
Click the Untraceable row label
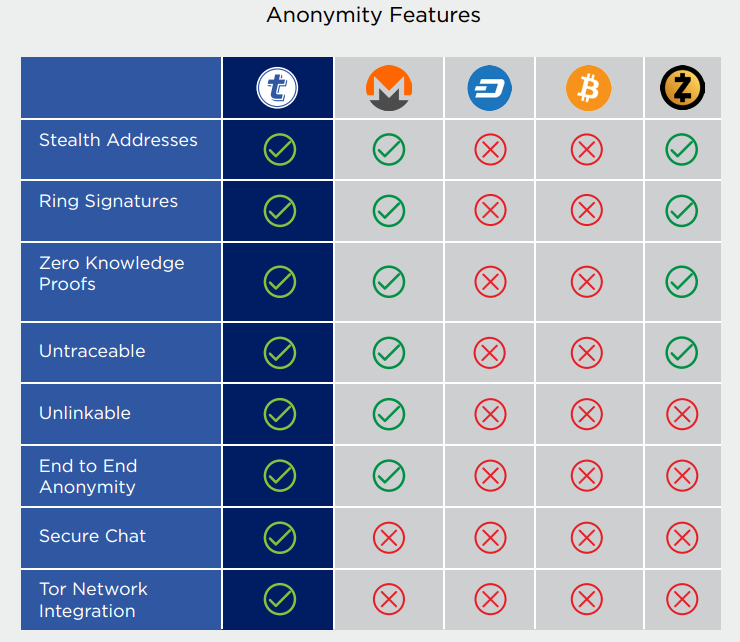(92, 351)
